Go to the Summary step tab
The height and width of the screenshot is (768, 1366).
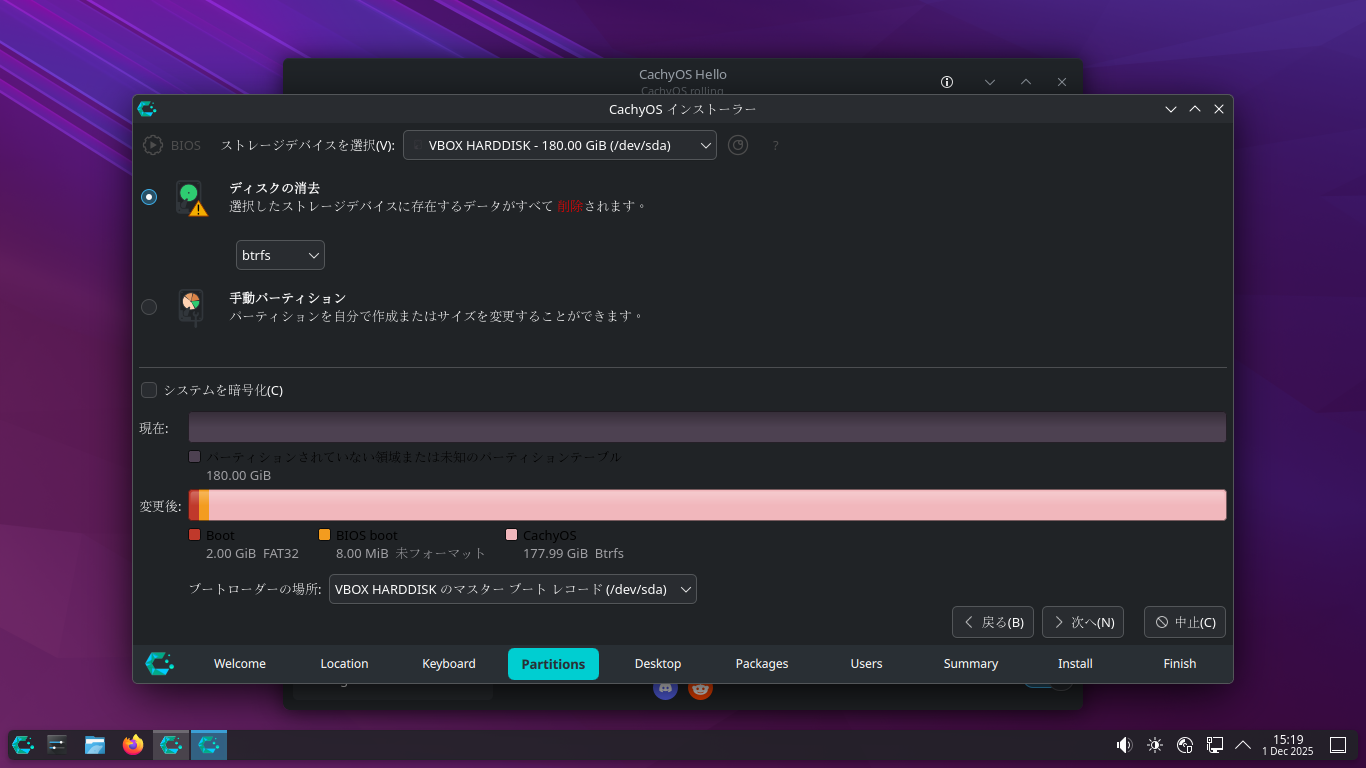pos(971,664)
